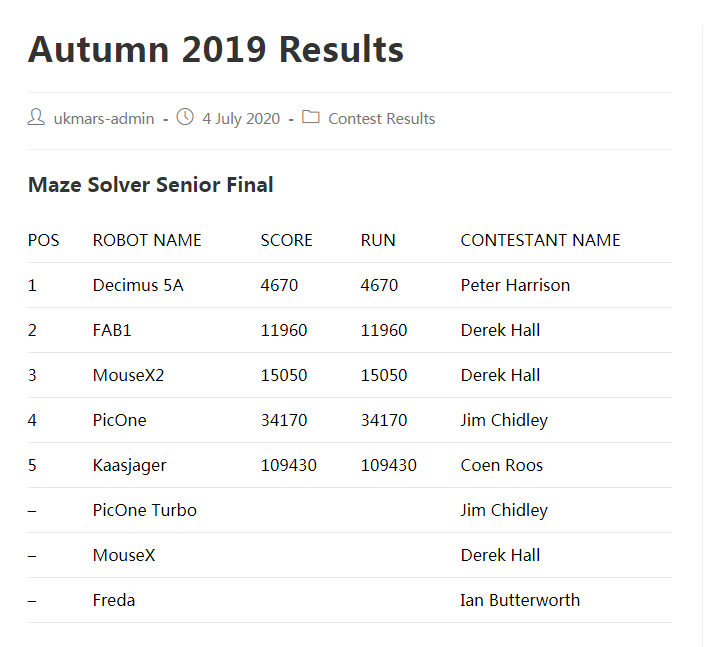The width and height of the screenshot is (706, 647).
Task: Select the PicOne Turbo row name
Action: coord(145,510)
